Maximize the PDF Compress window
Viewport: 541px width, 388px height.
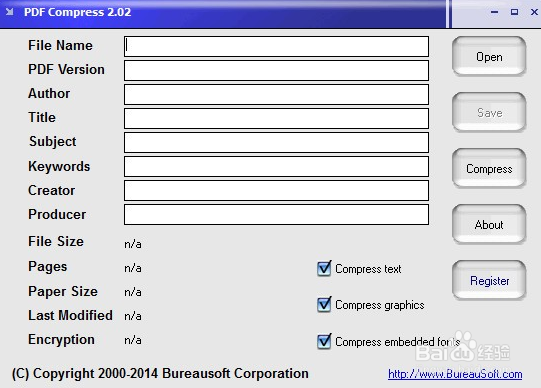pos(514,12)
